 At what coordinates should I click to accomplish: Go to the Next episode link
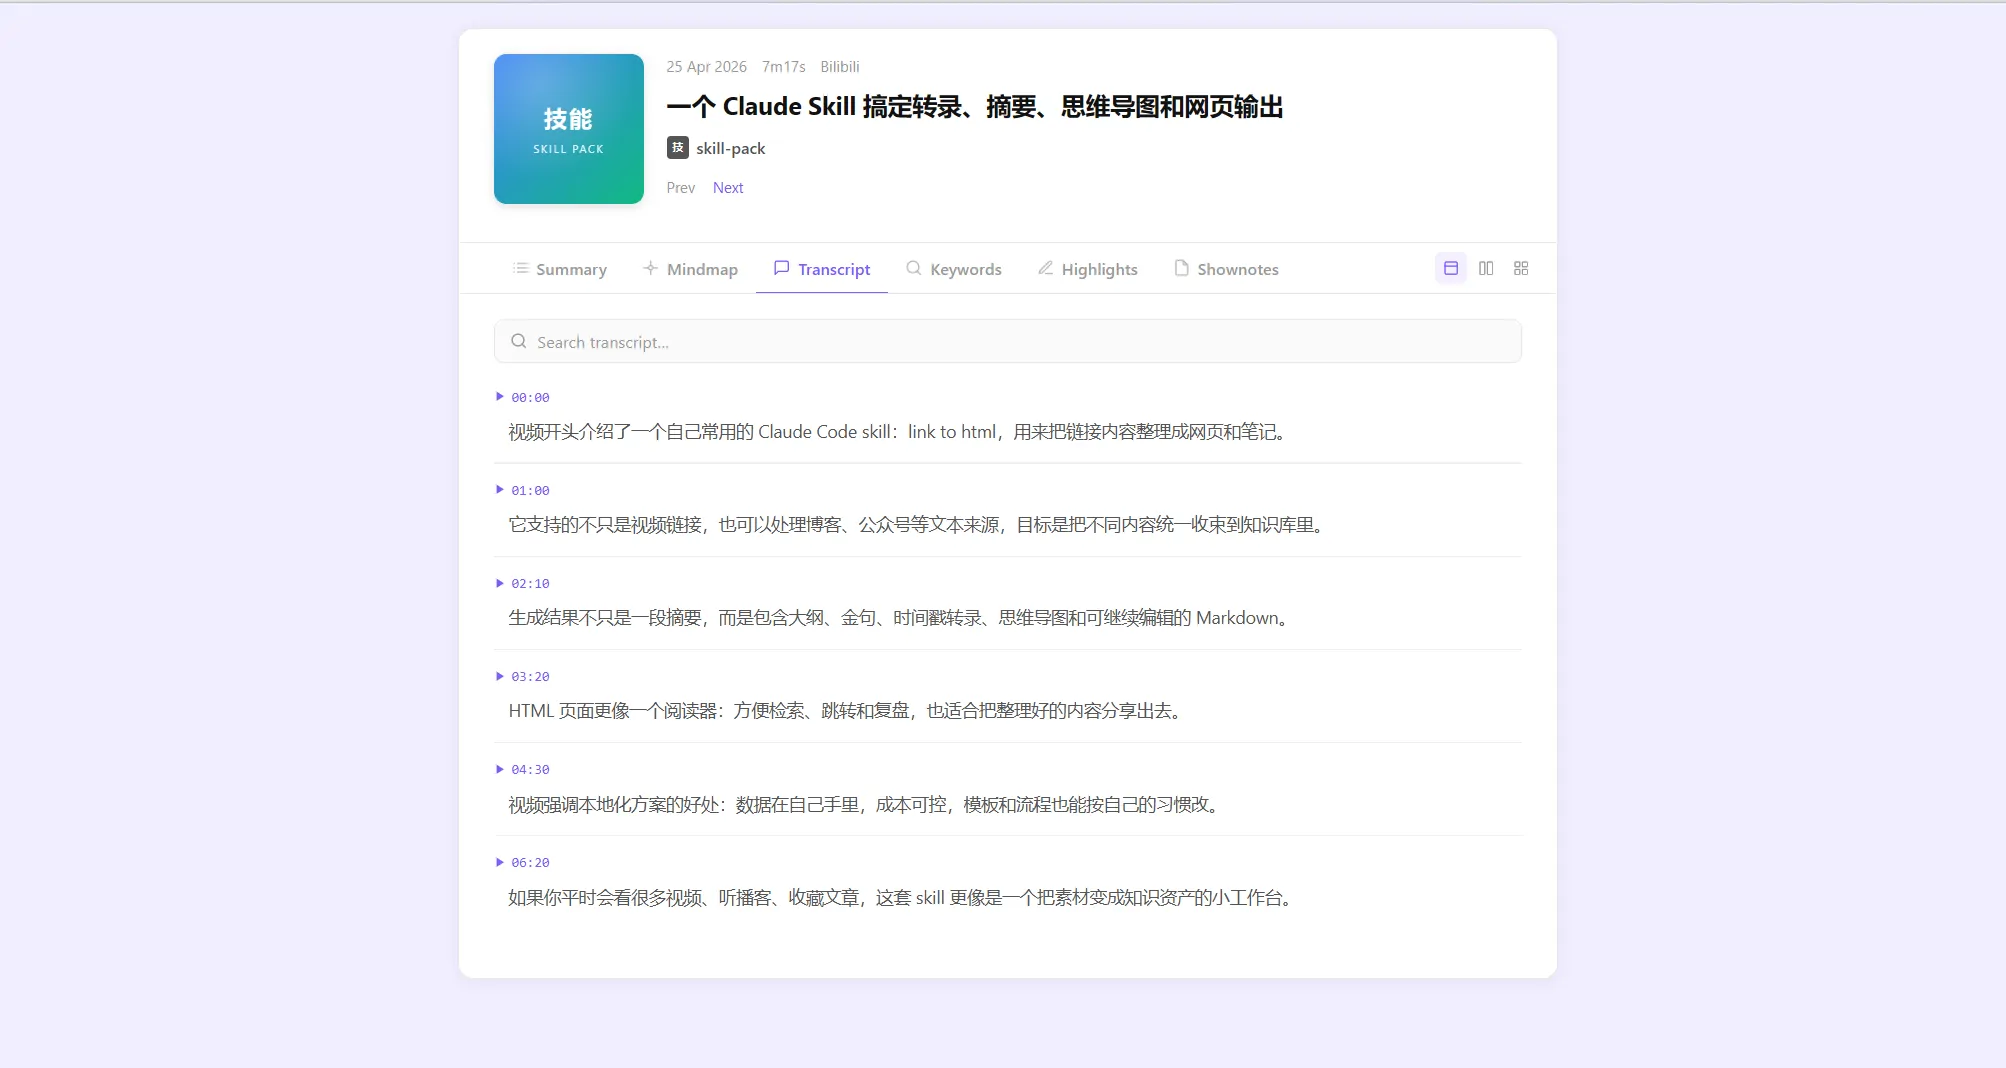[728, 188]
